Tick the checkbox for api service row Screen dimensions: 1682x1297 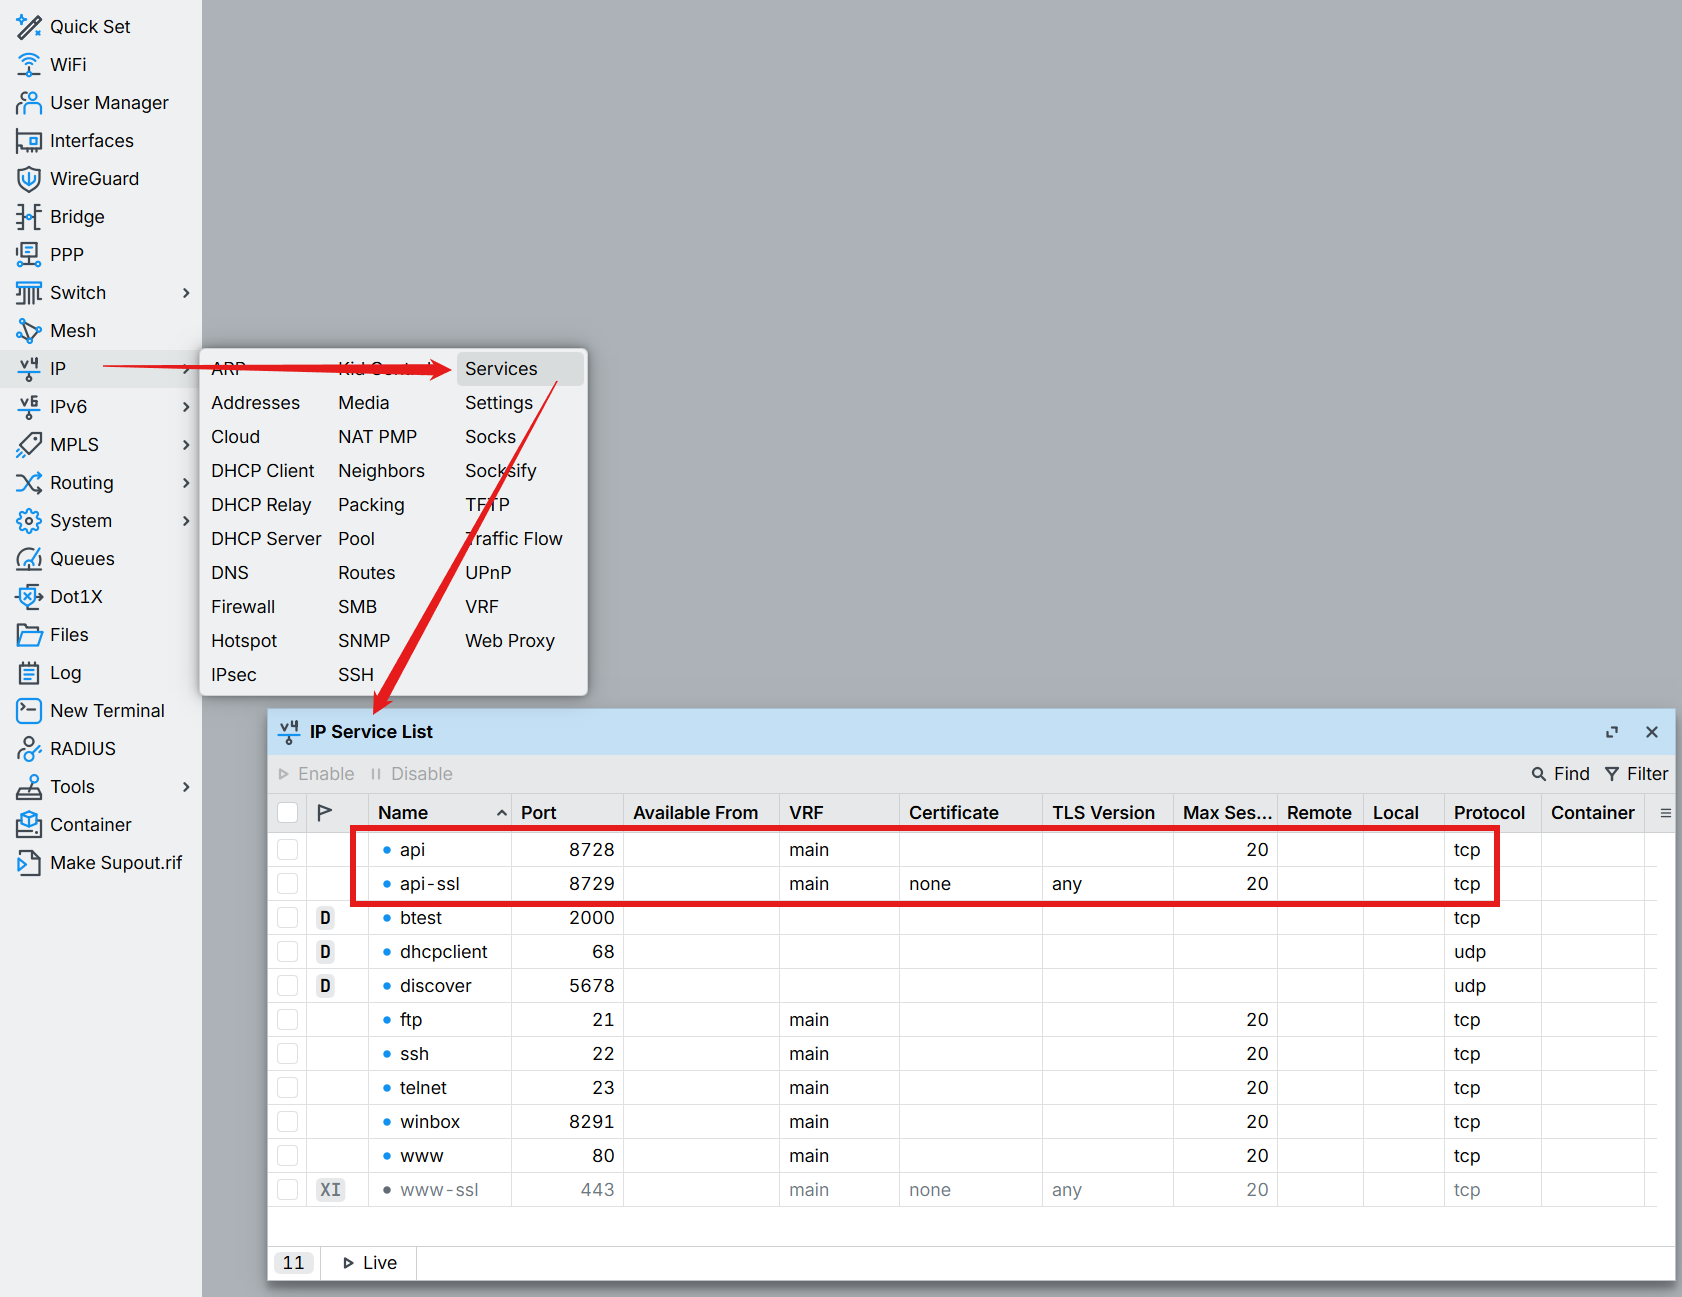coord(288,850)
